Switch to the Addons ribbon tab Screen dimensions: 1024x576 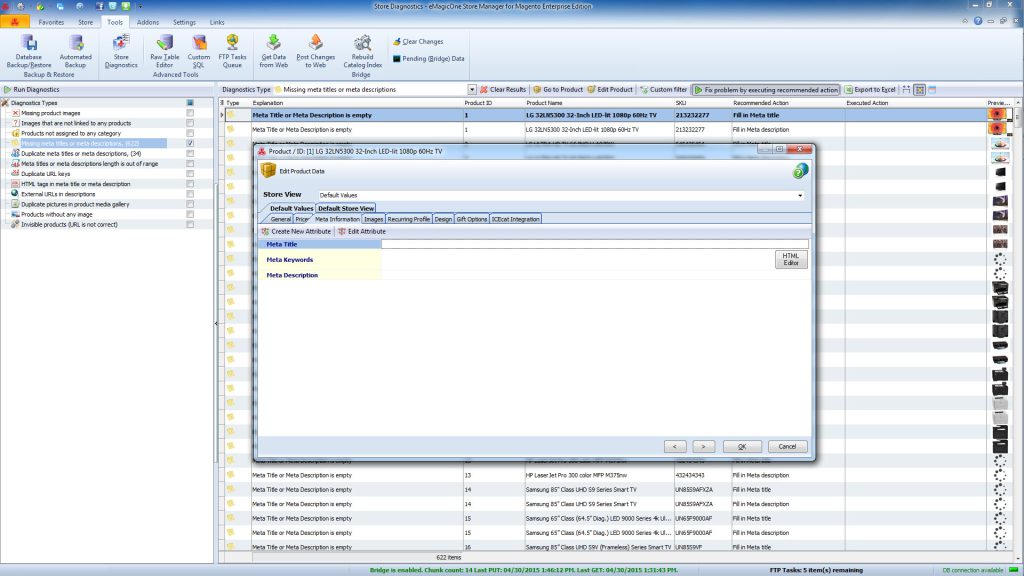coord(147,21)
